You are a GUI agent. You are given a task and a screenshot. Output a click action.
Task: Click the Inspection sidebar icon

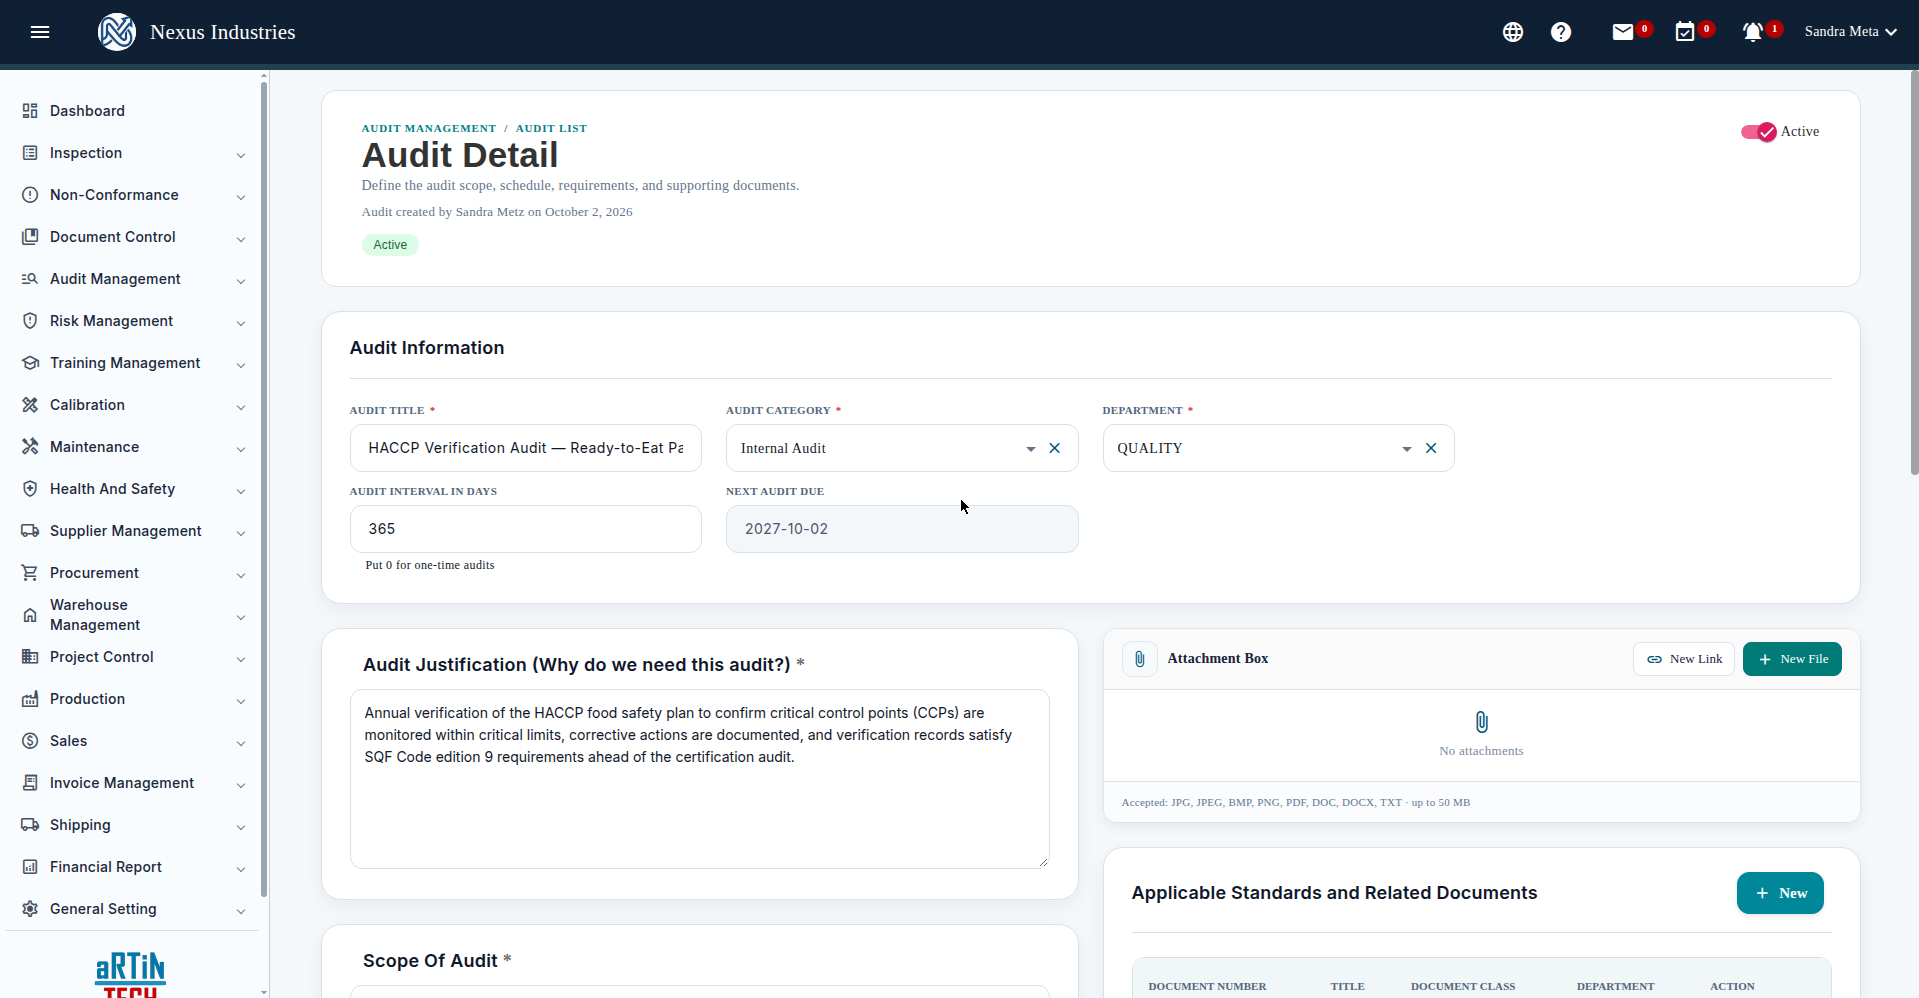coord(30,153)
